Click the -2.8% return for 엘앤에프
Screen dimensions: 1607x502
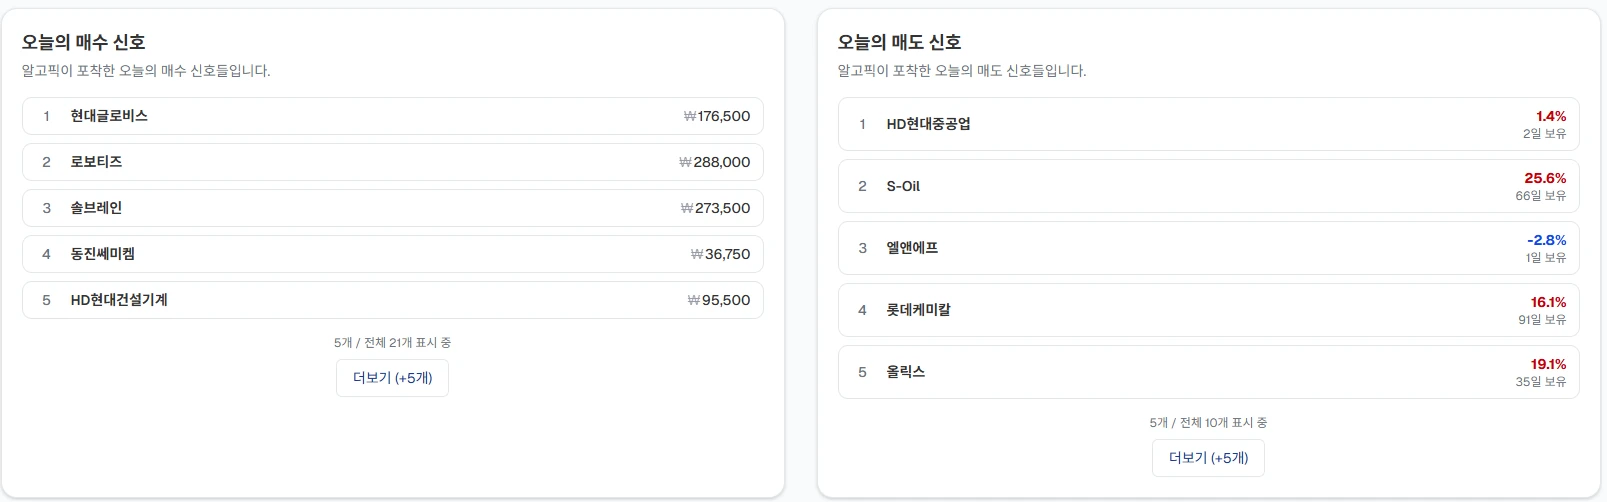pyautogui.click(x=1546, y=240)
